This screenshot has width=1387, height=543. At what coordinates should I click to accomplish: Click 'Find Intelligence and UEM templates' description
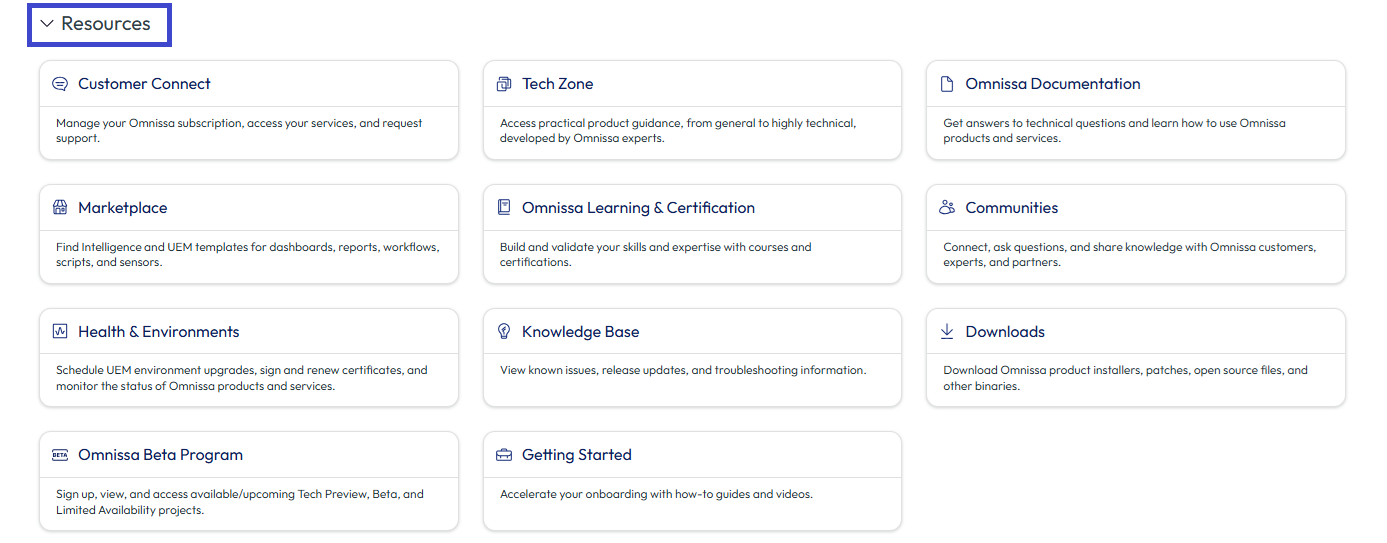coord(248,255)
